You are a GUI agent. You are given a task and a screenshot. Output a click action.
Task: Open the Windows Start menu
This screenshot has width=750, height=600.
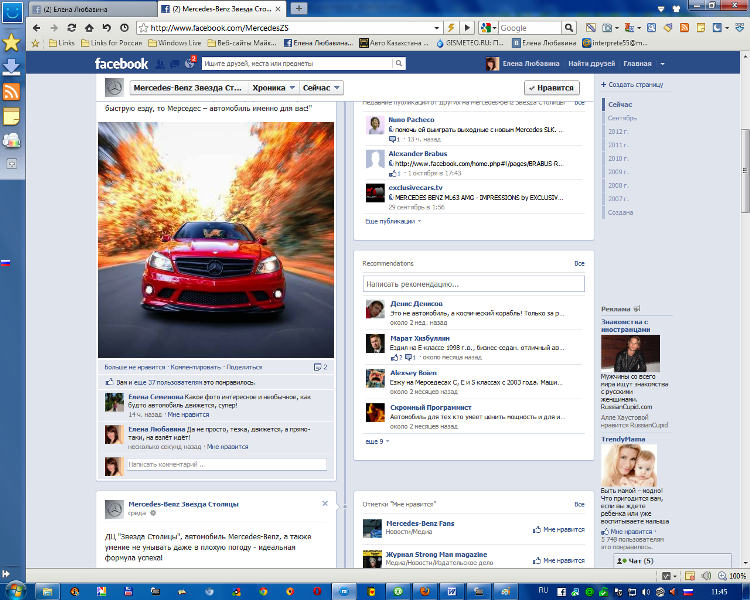(15, 590)
